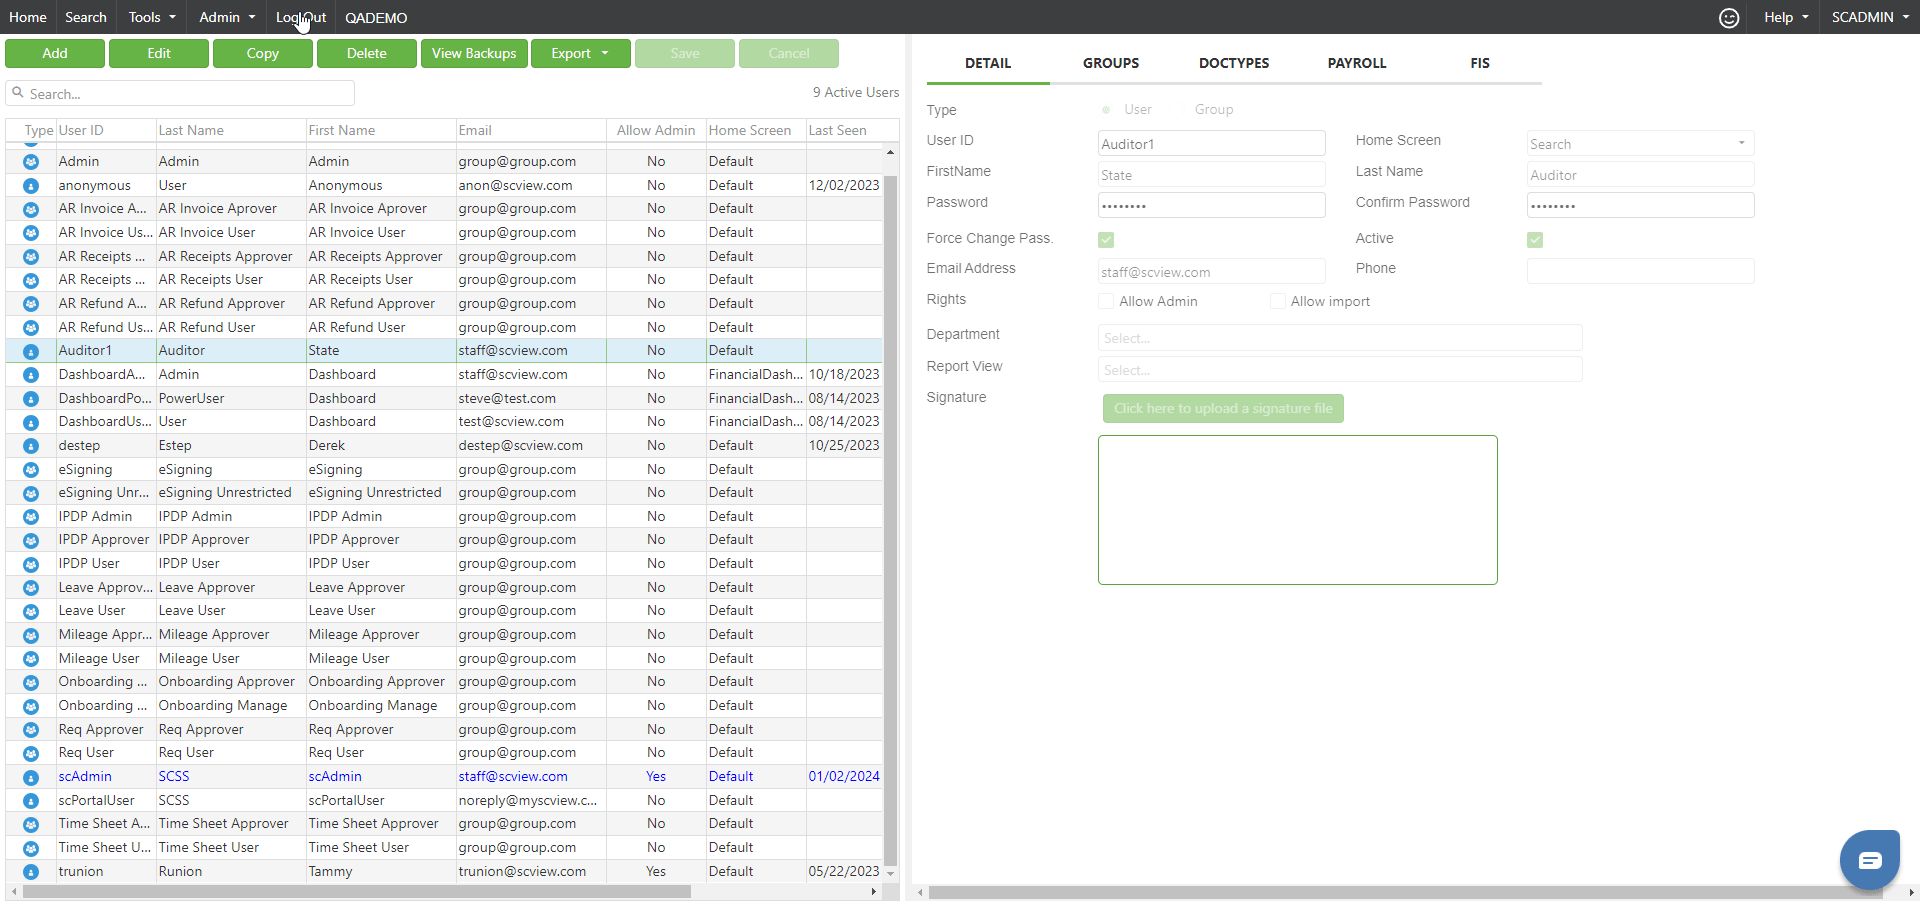Screen dimensions: 1920x911
Task: Open the Tools dropdown menu
Action: (152, 17)
